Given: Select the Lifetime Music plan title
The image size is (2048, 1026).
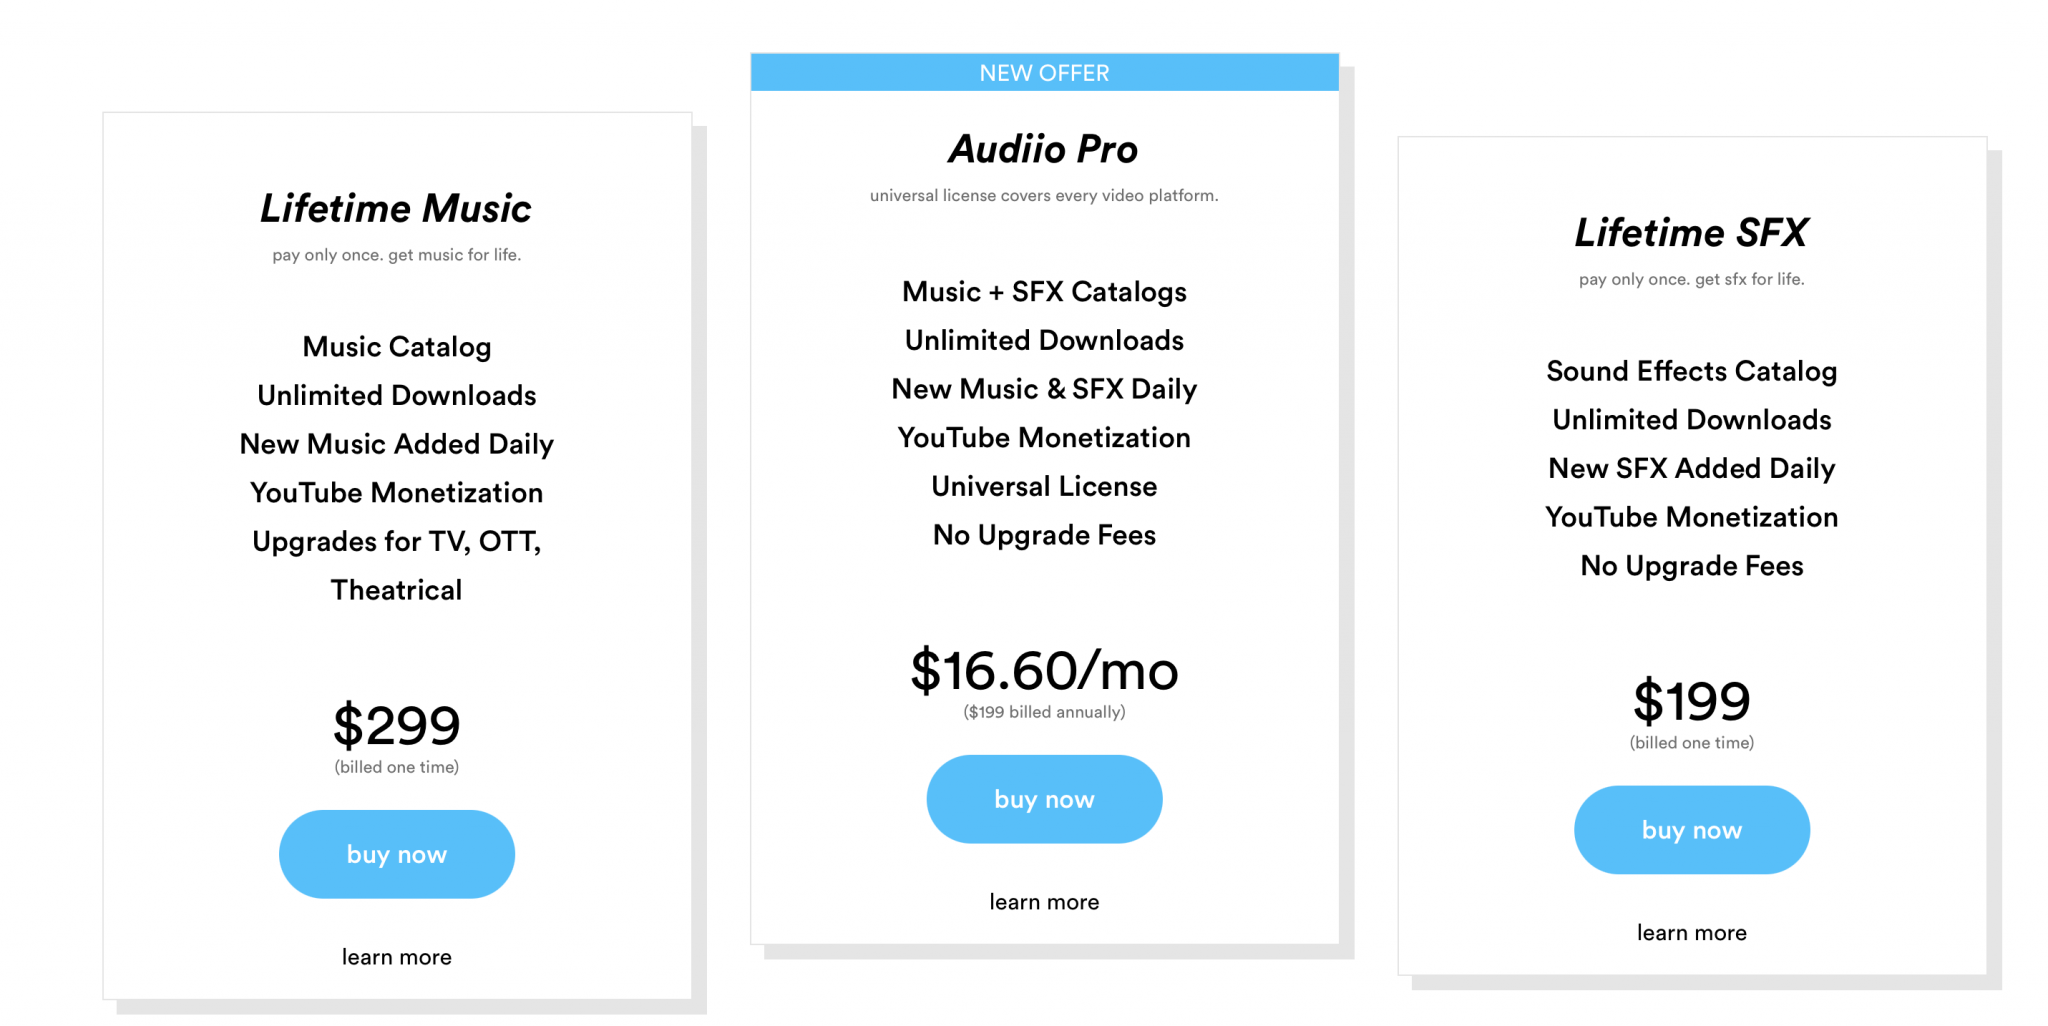Looking at the screenshot, I should [x=396, y=208].
